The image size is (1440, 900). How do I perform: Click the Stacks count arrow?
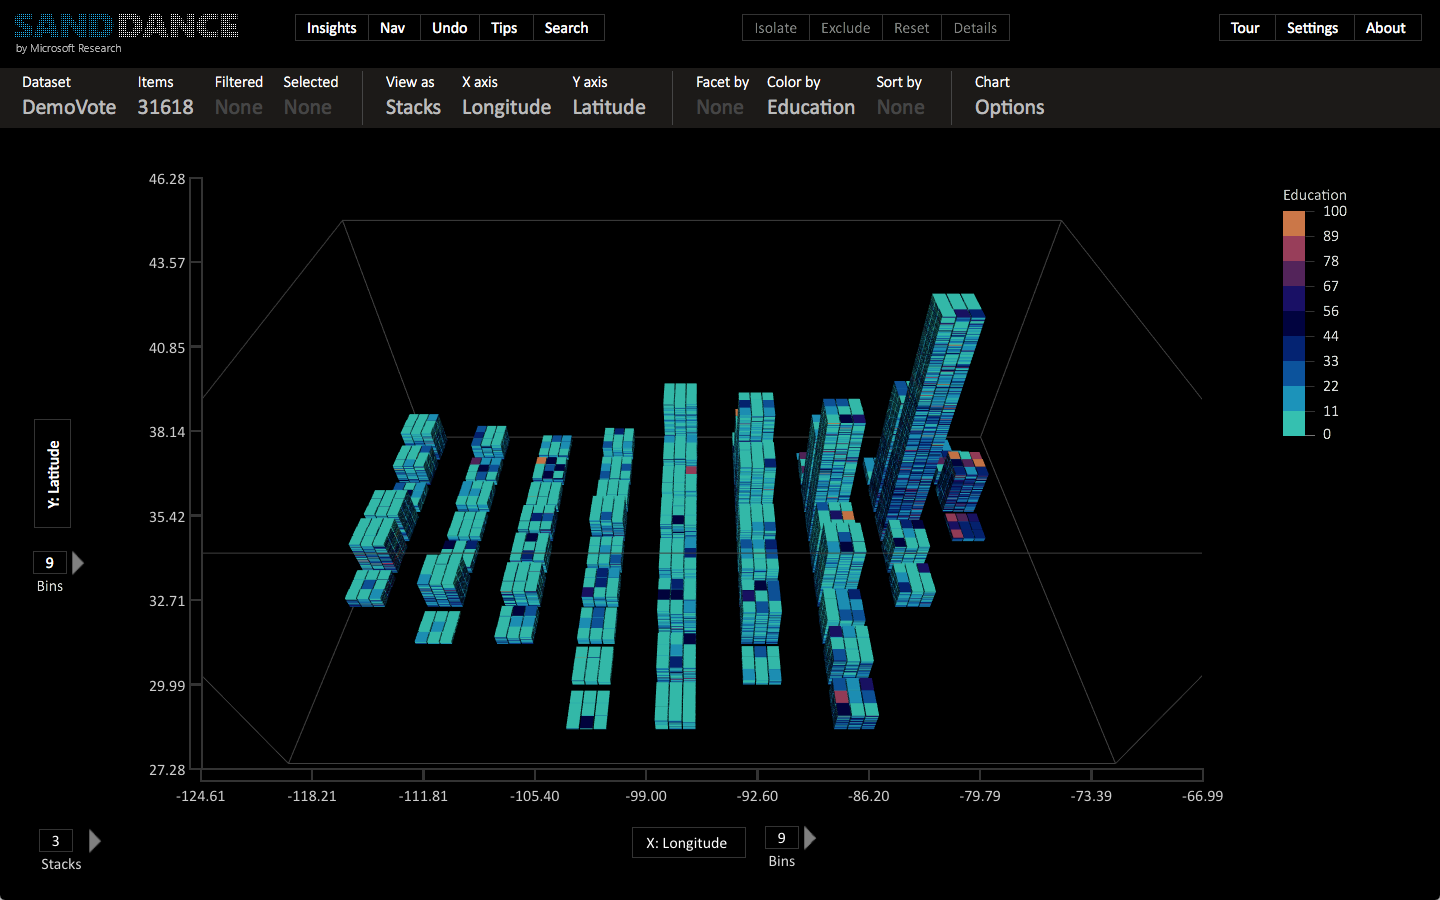point(95,841)
